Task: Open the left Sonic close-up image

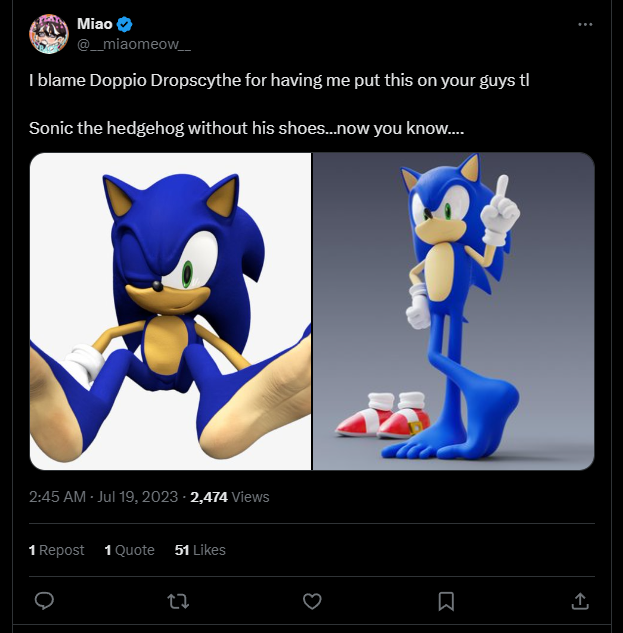Action: tap(170, 311)
